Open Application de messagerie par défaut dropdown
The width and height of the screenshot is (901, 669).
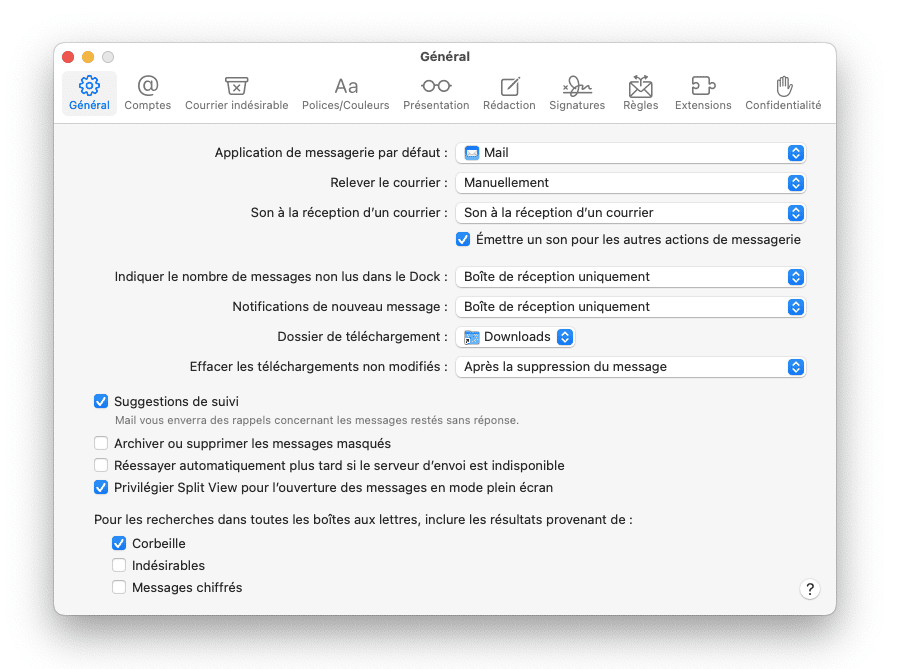coord(630,153)
